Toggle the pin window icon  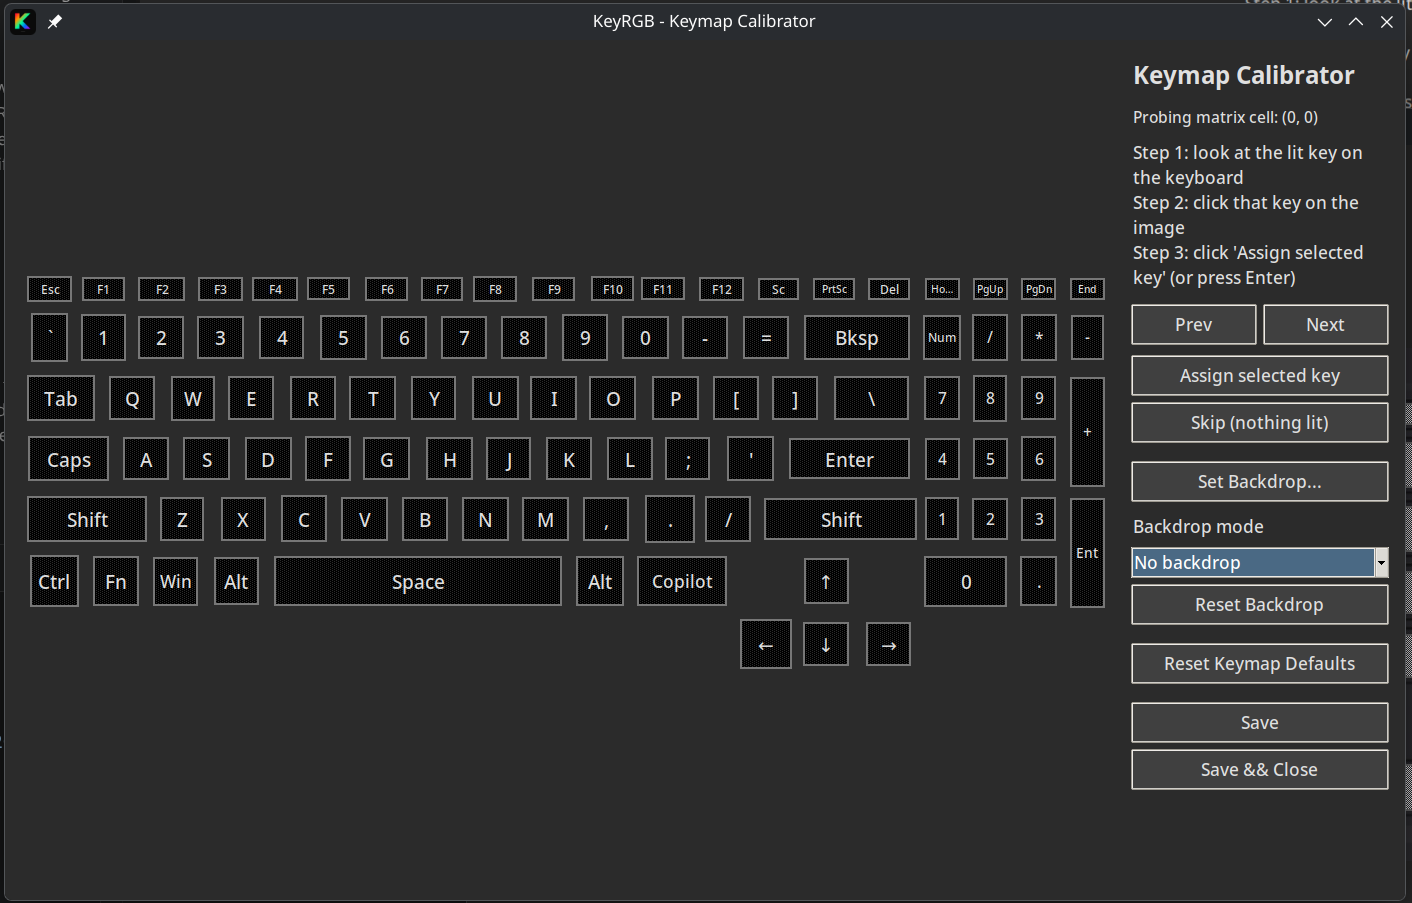pos(55,21)
